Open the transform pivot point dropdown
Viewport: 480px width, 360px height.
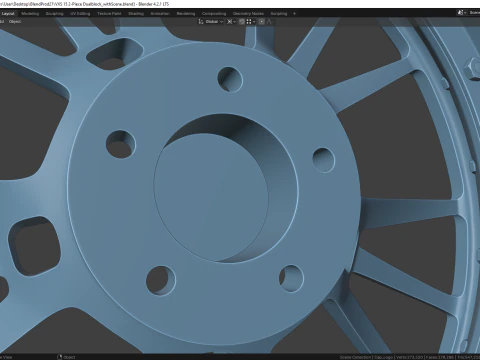coord(231,22)
